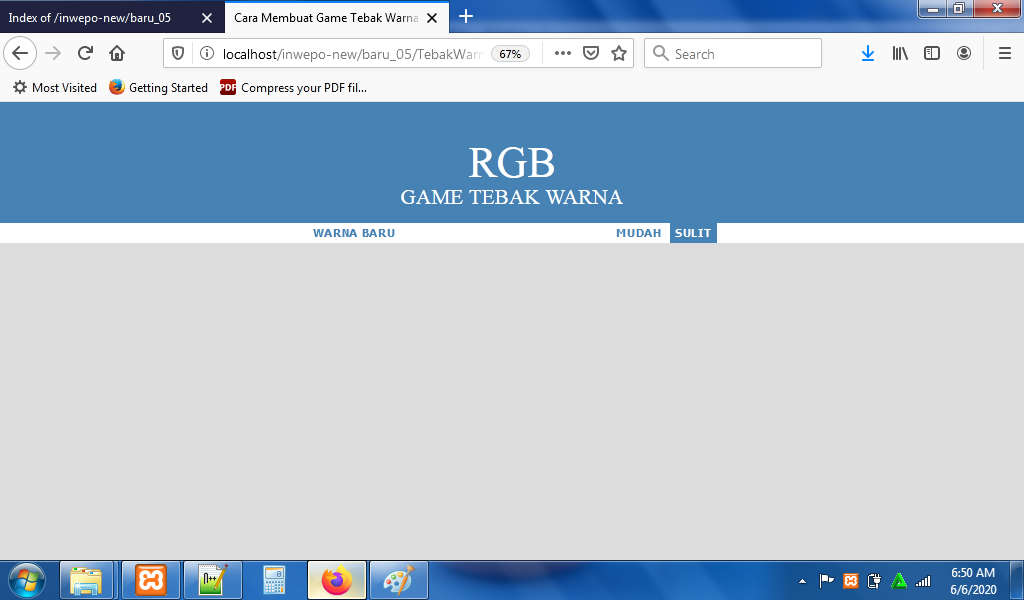Click GAME TEBAK WARNA subtitle
Screen dimensions: 1024x600
click(511, 197)
